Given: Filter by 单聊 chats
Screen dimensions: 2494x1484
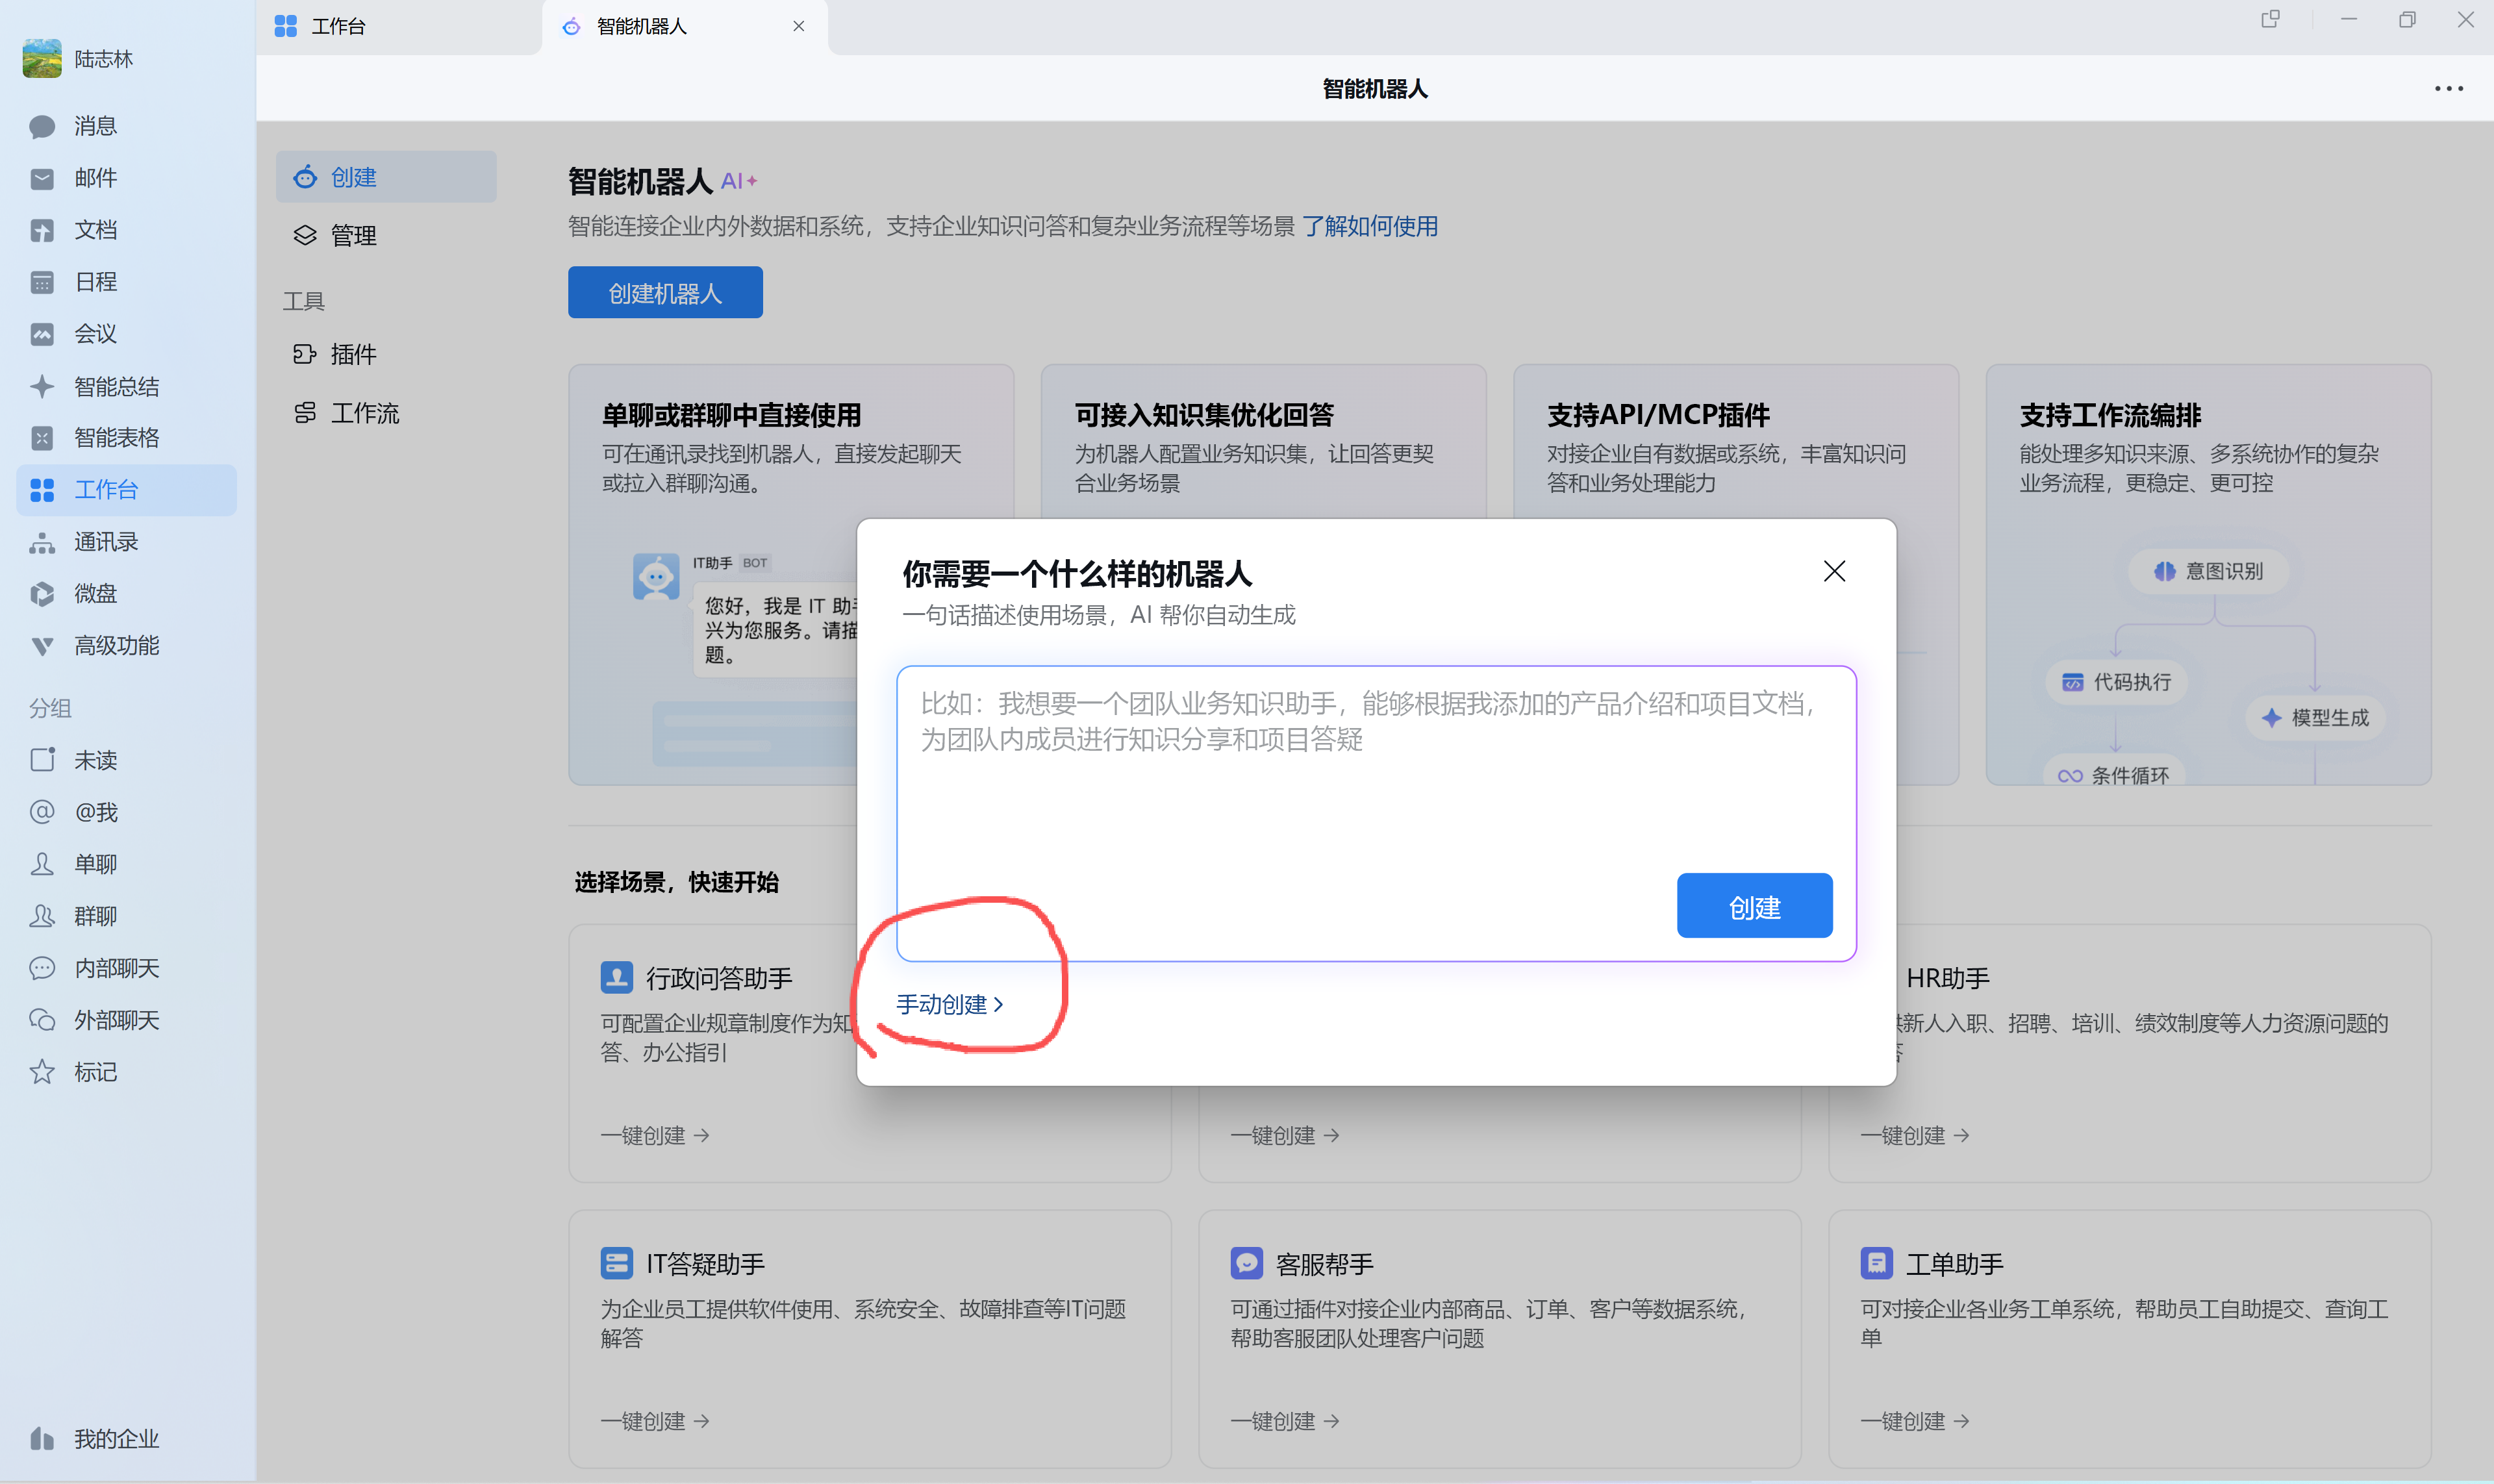Looking at the screenshot, I should pyautogui.click(x=126, y=864).
